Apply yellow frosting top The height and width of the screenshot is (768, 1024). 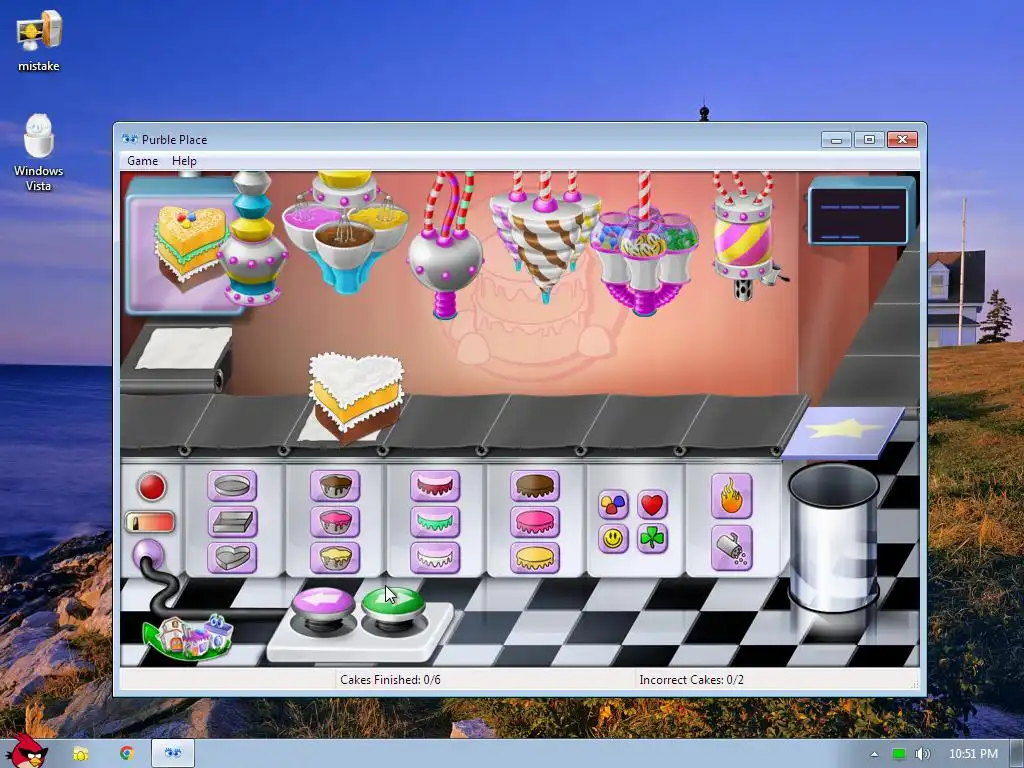(535, 558)
